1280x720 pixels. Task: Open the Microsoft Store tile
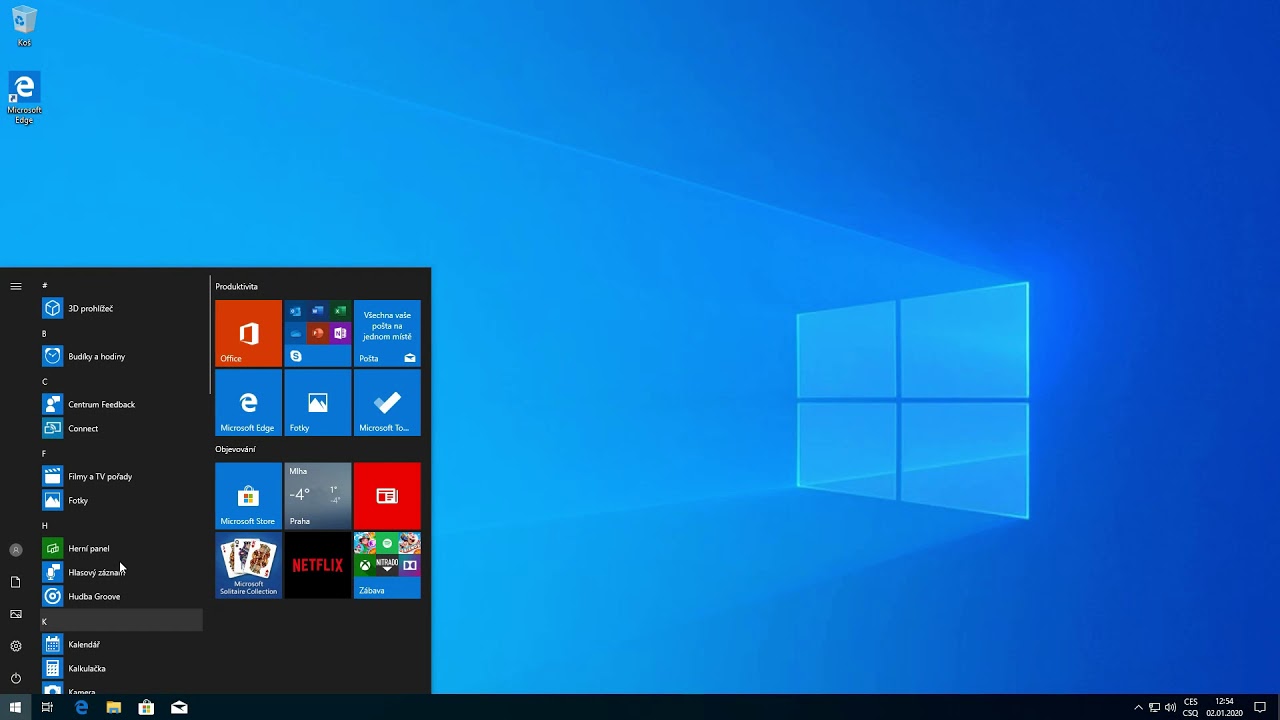click(x=248, y=496)
